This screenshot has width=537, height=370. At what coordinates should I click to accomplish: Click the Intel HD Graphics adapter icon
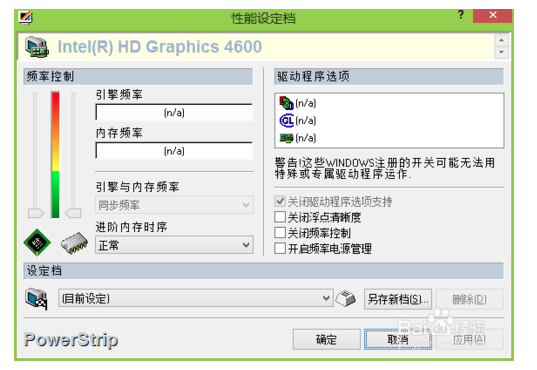coord(37,47)
